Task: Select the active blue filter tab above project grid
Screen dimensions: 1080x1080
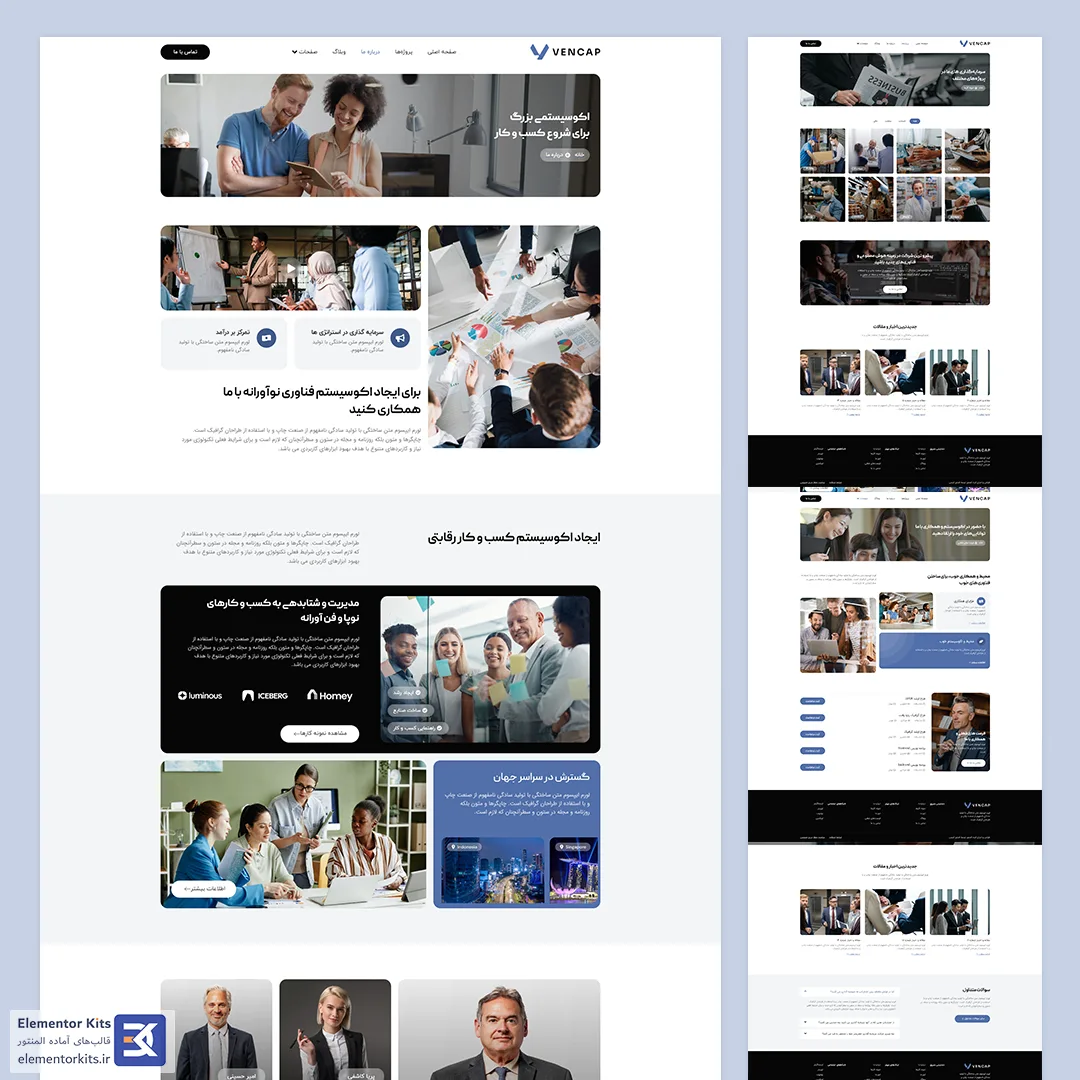Action: coord(915,121)
